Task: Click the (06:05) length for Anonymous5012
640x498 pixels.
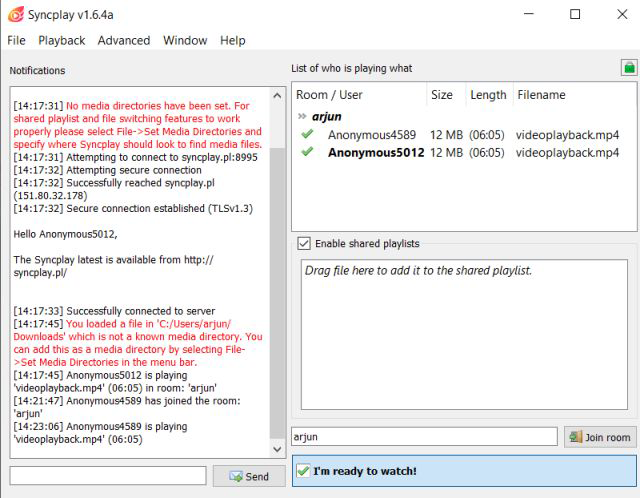Action: point(487,153)
